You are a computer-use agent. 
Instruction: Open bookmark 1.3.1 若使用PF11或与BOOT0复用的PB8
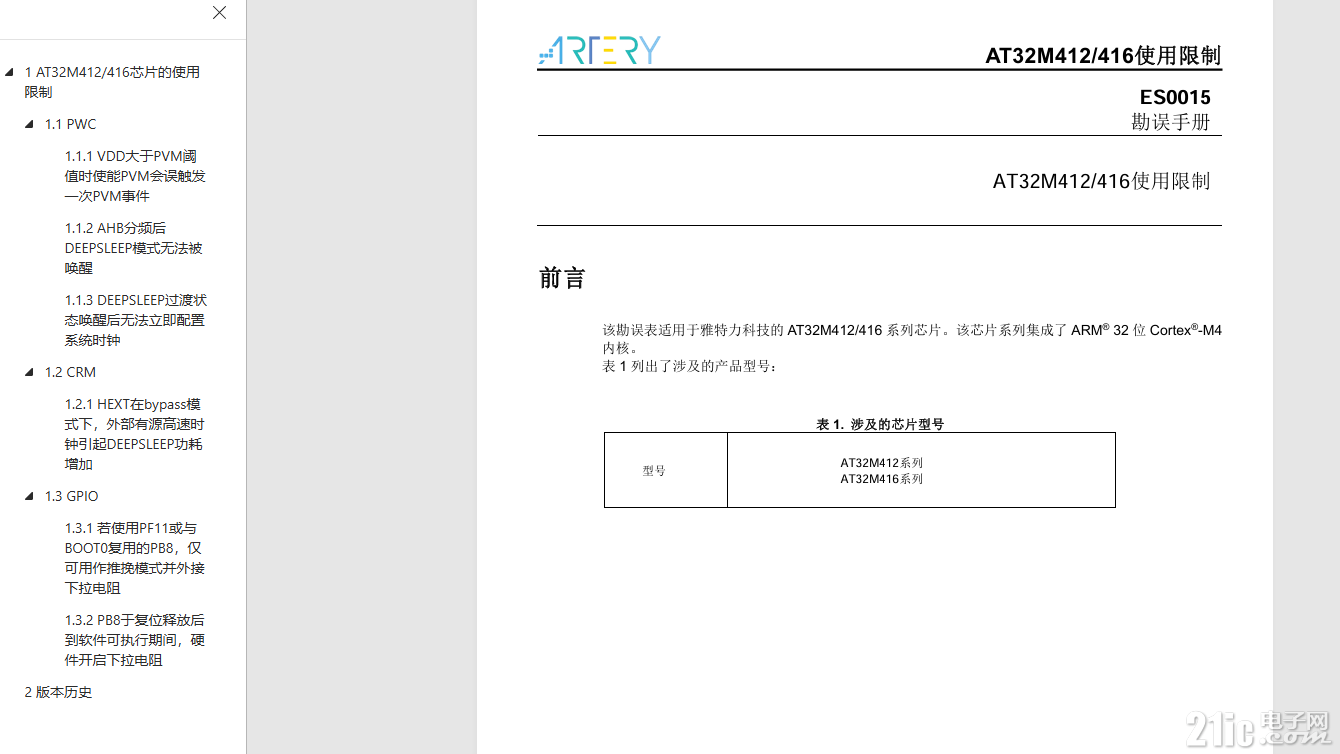[x=135, y=558]
